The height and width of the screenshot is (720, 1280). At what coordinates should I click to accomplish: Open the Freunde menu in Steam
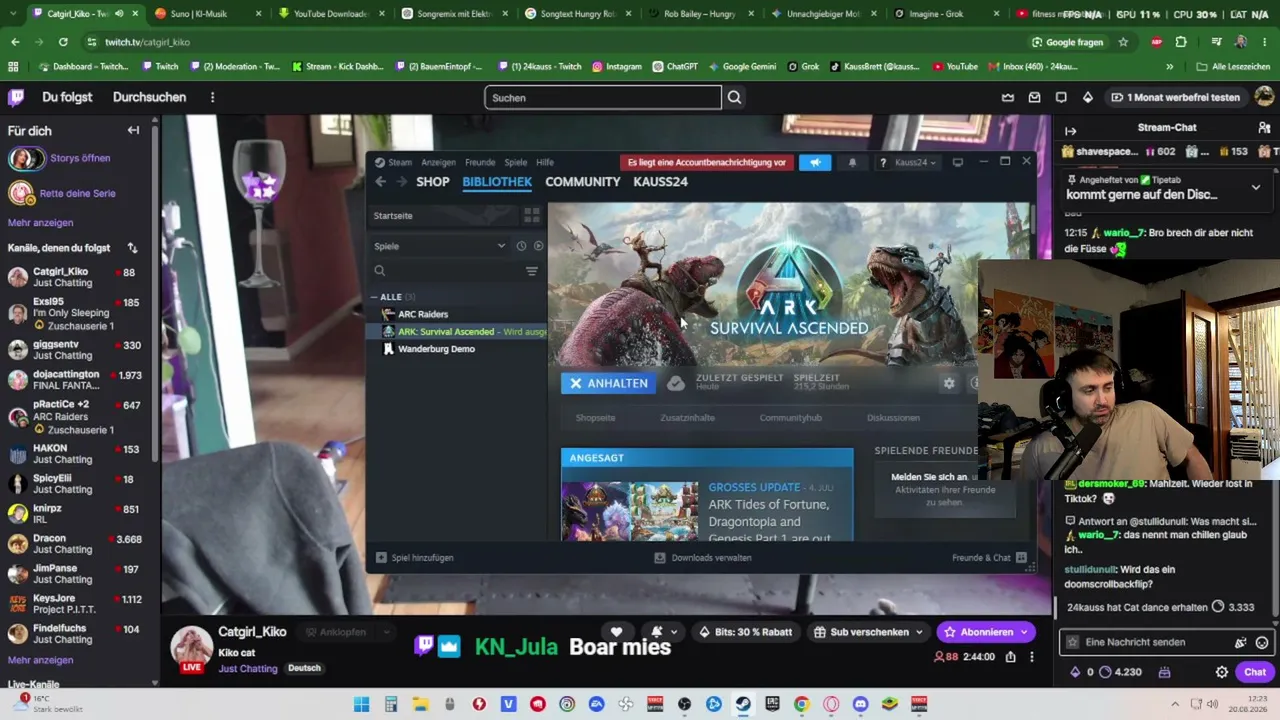tap(480, 162)
